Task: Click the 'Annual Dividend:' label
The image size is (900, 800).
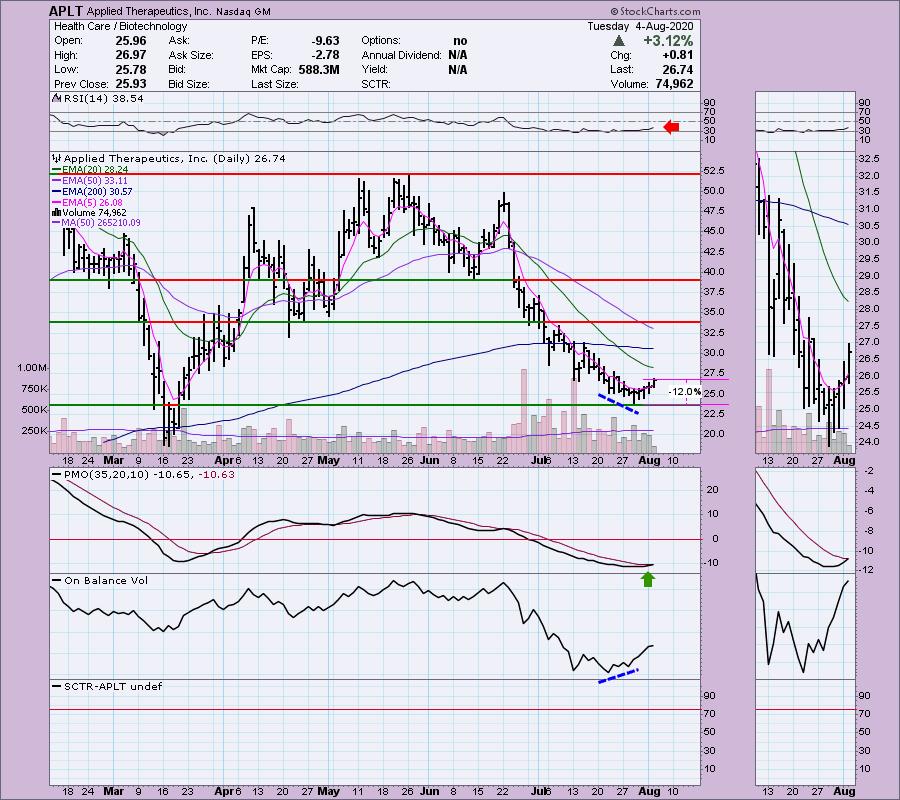Action: coord(401,55)
